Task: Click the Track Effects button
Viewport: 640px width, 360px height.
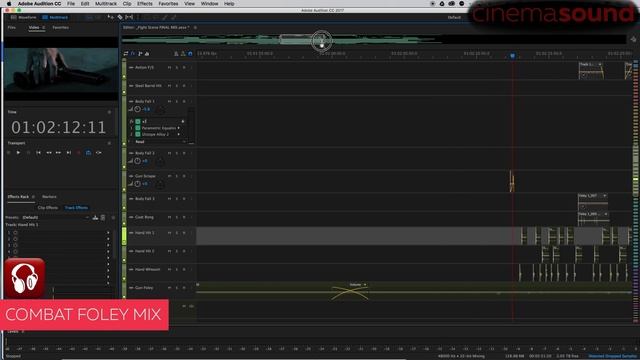Action: point(76,208)
